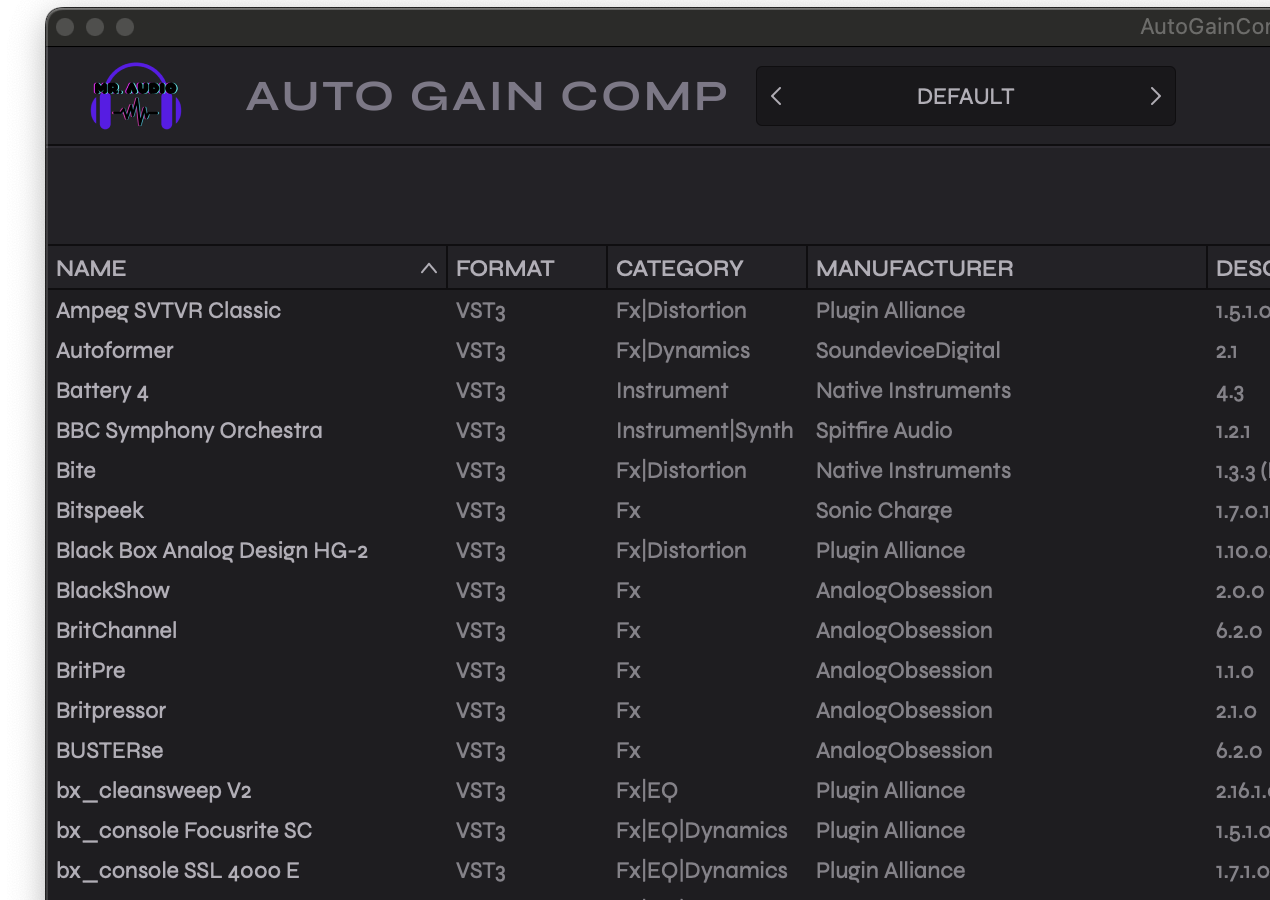The height and width of the screenshot is (900, 1270).
Task: Sort plugins by the MANUFACTURER column
Action: click(914, 267)
